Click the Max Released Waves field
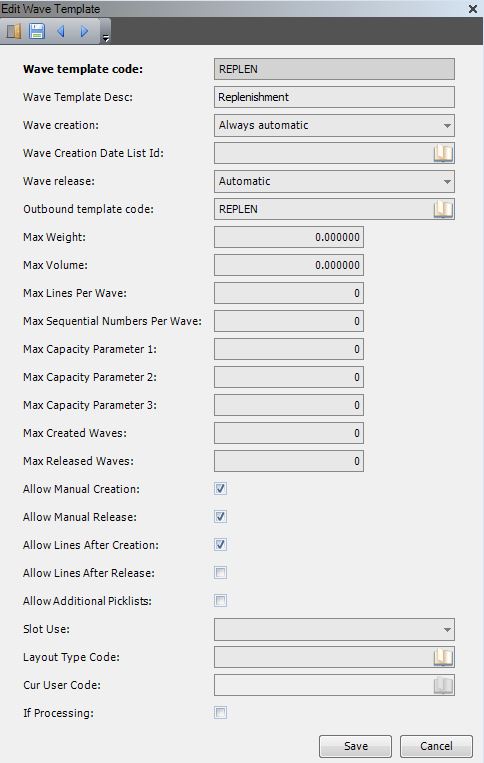The image size is (484, 763). pyautogui.click(x=289, y=461)
